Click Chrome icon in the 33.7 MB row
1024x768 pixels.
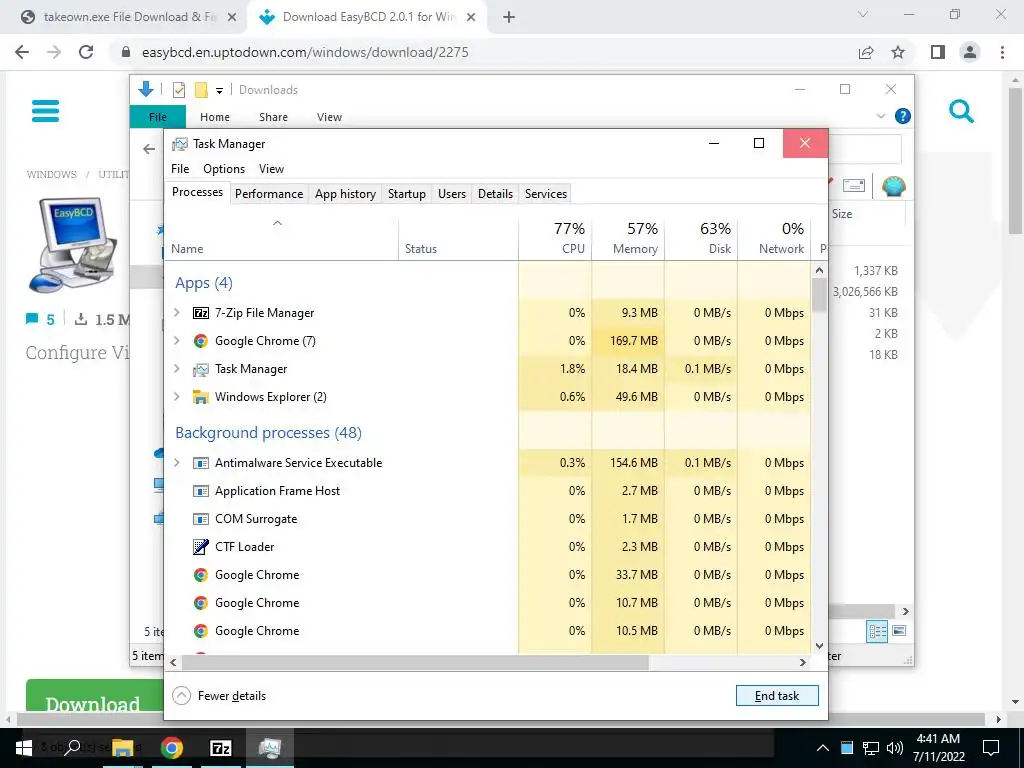pyautogui.click(x=200, y=575)
